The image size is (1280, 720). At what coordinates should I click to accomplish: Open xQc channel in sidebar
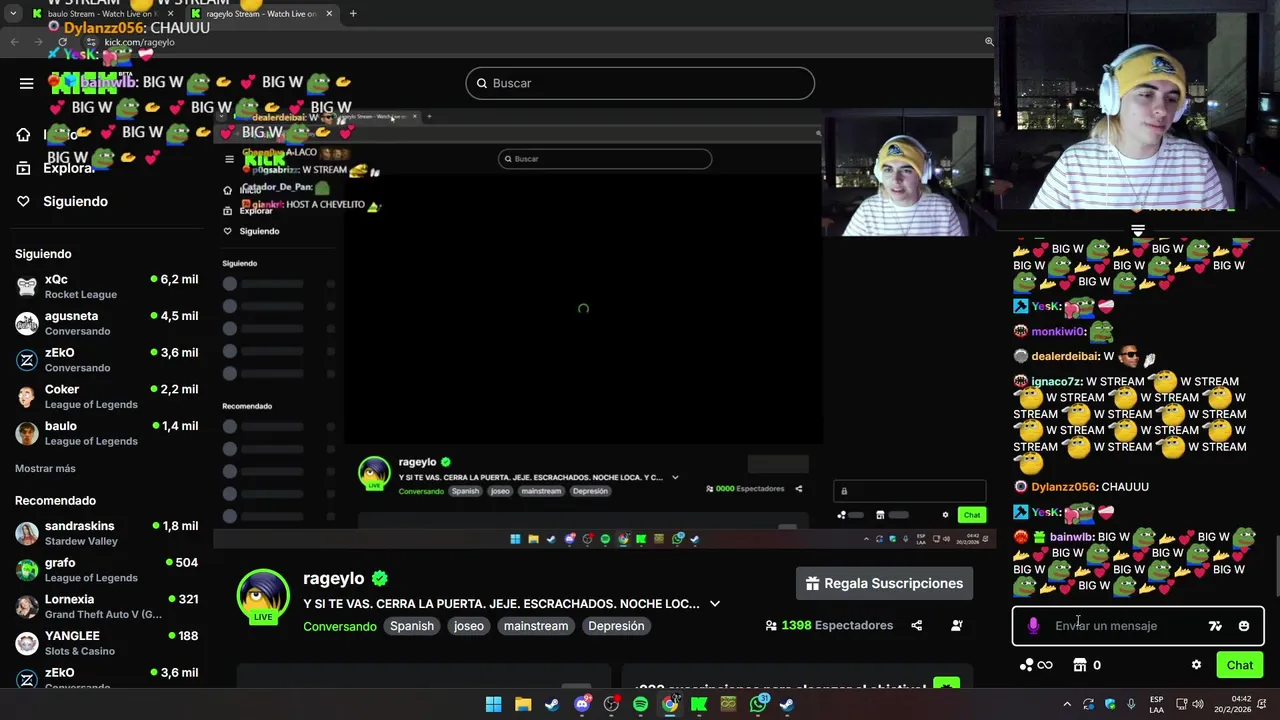tap(107, 286)
